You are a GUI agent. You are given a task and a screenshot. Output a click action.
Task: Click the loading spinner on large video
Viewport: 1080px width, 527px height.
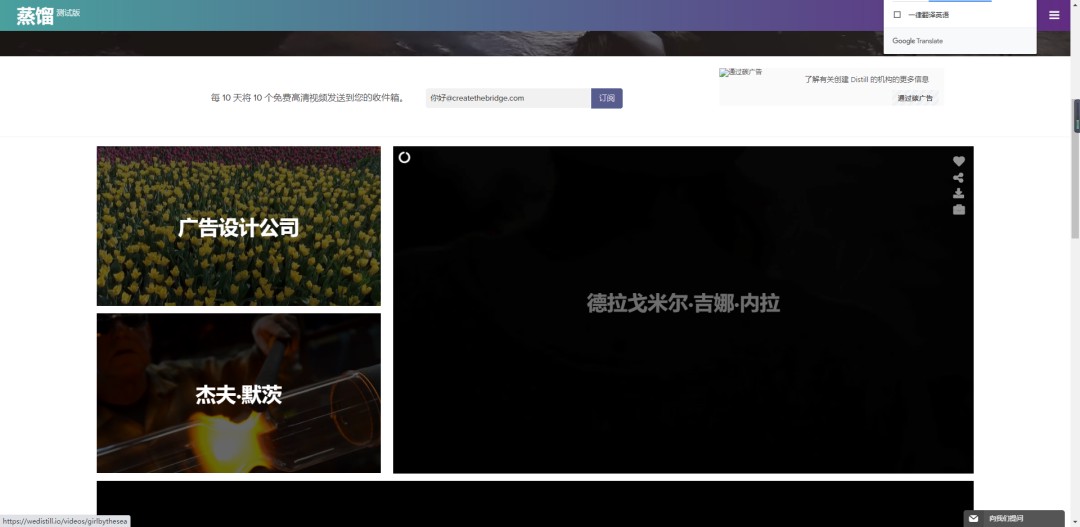[404, 157]
